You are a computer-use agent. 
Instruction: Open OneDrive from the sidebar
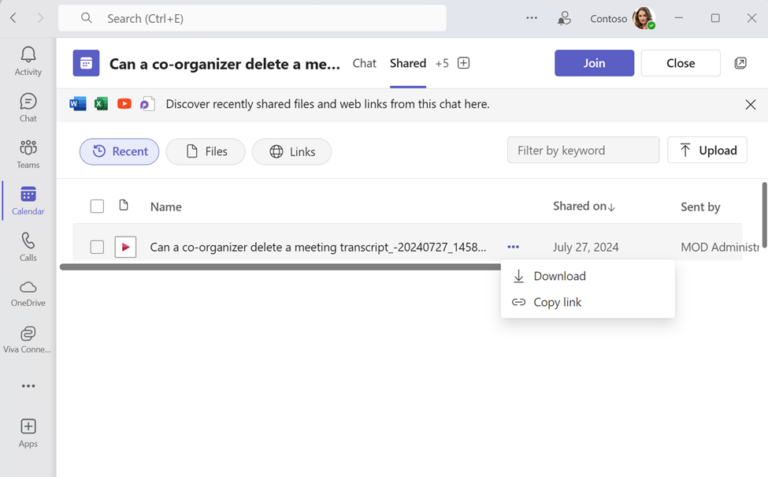(x=28, y=293)
